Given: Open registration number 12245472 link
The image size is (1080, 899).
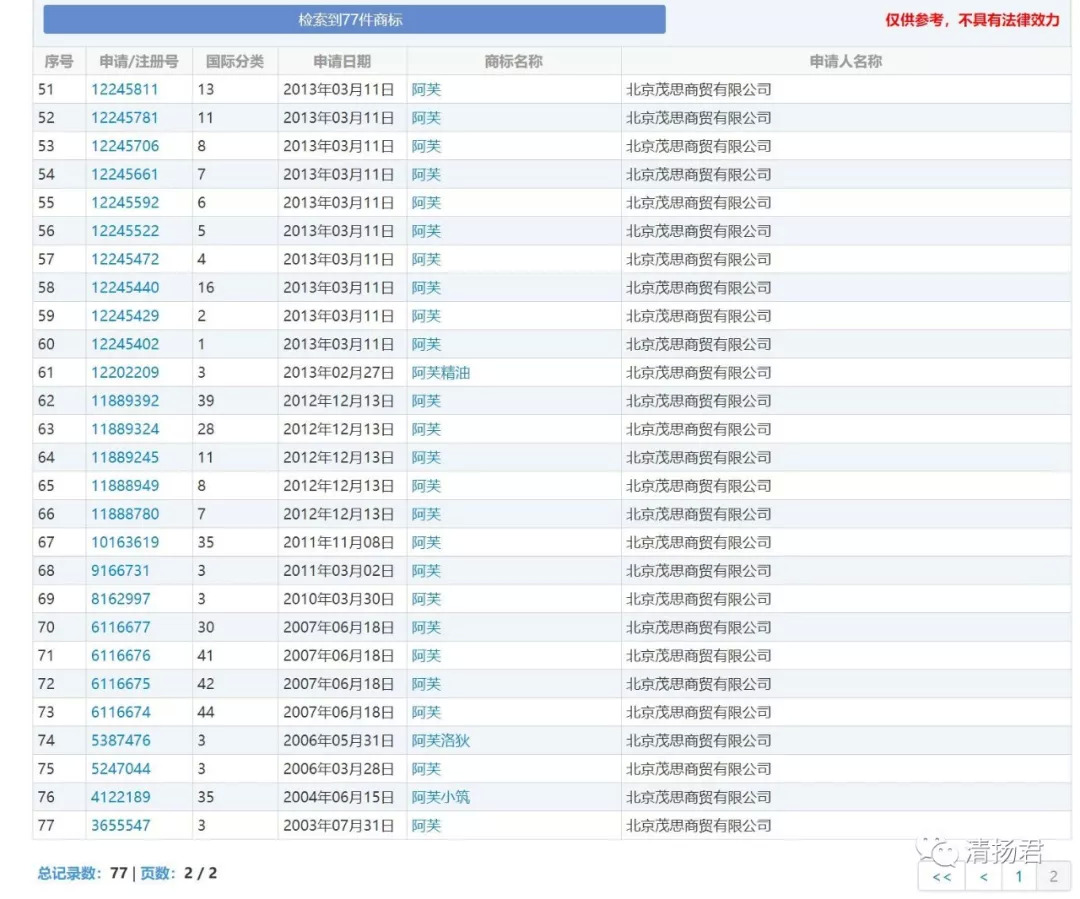Looking at the screenshot, I should click(125, 259).
